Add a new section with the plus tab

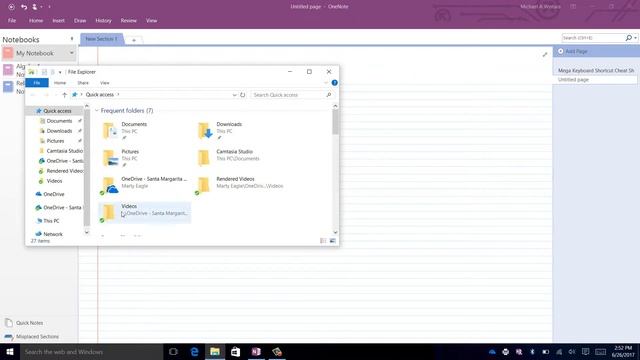point(133,40)
